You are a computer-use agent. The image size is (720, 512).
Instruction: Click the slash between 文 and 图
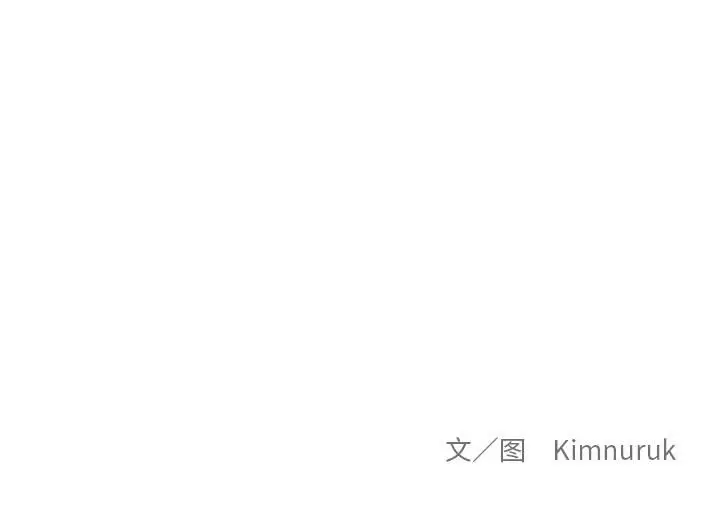[x=485, y=450]
